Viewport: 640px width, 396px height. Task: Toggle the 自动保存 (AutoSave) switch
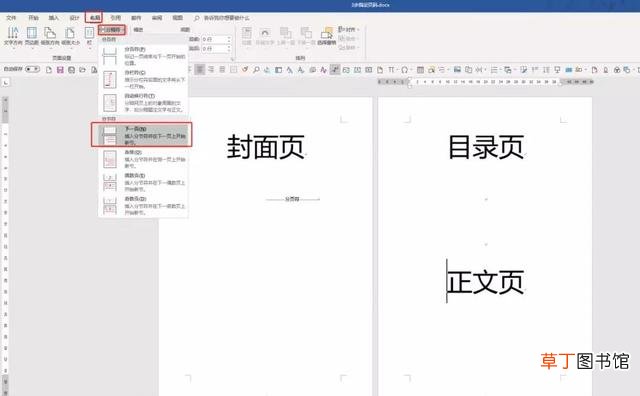[x=32, y=69]
